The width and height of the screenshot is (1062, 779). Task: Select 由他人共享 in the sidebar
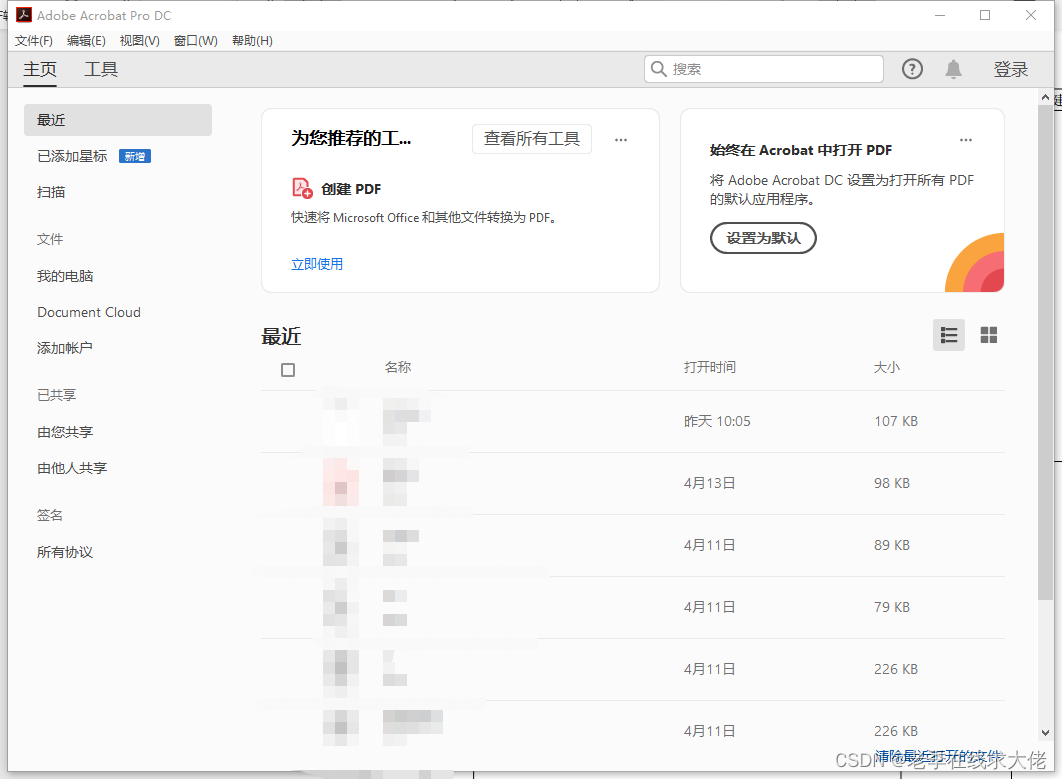72,468
